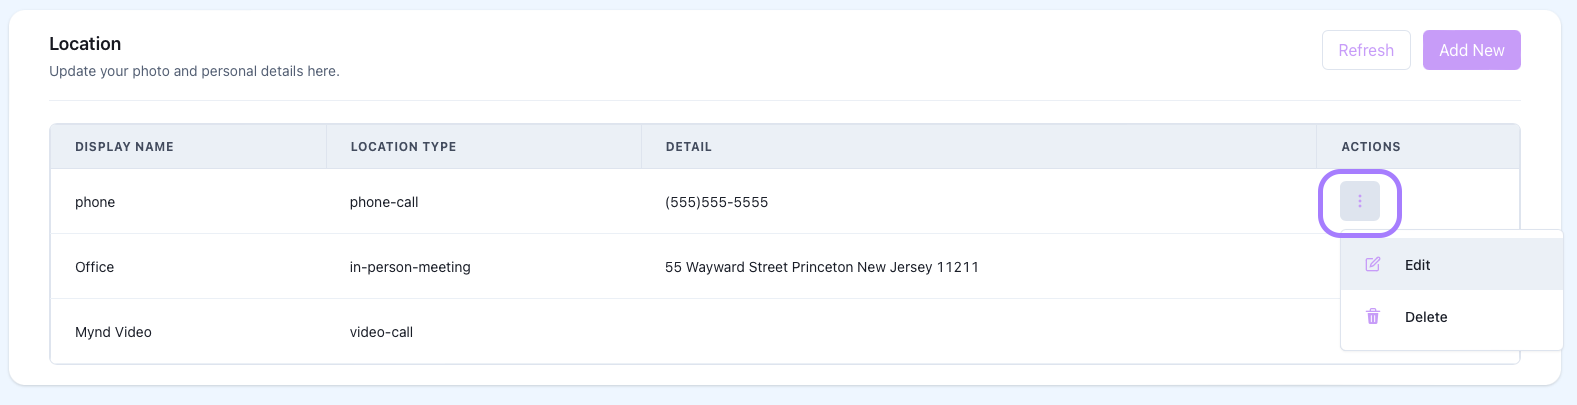Image resolution: width=1577 pixels, height=405 pixels.
Task: Click the trash Delete icon in menu
Action: pyautogui.click(x=1373, y=317)
